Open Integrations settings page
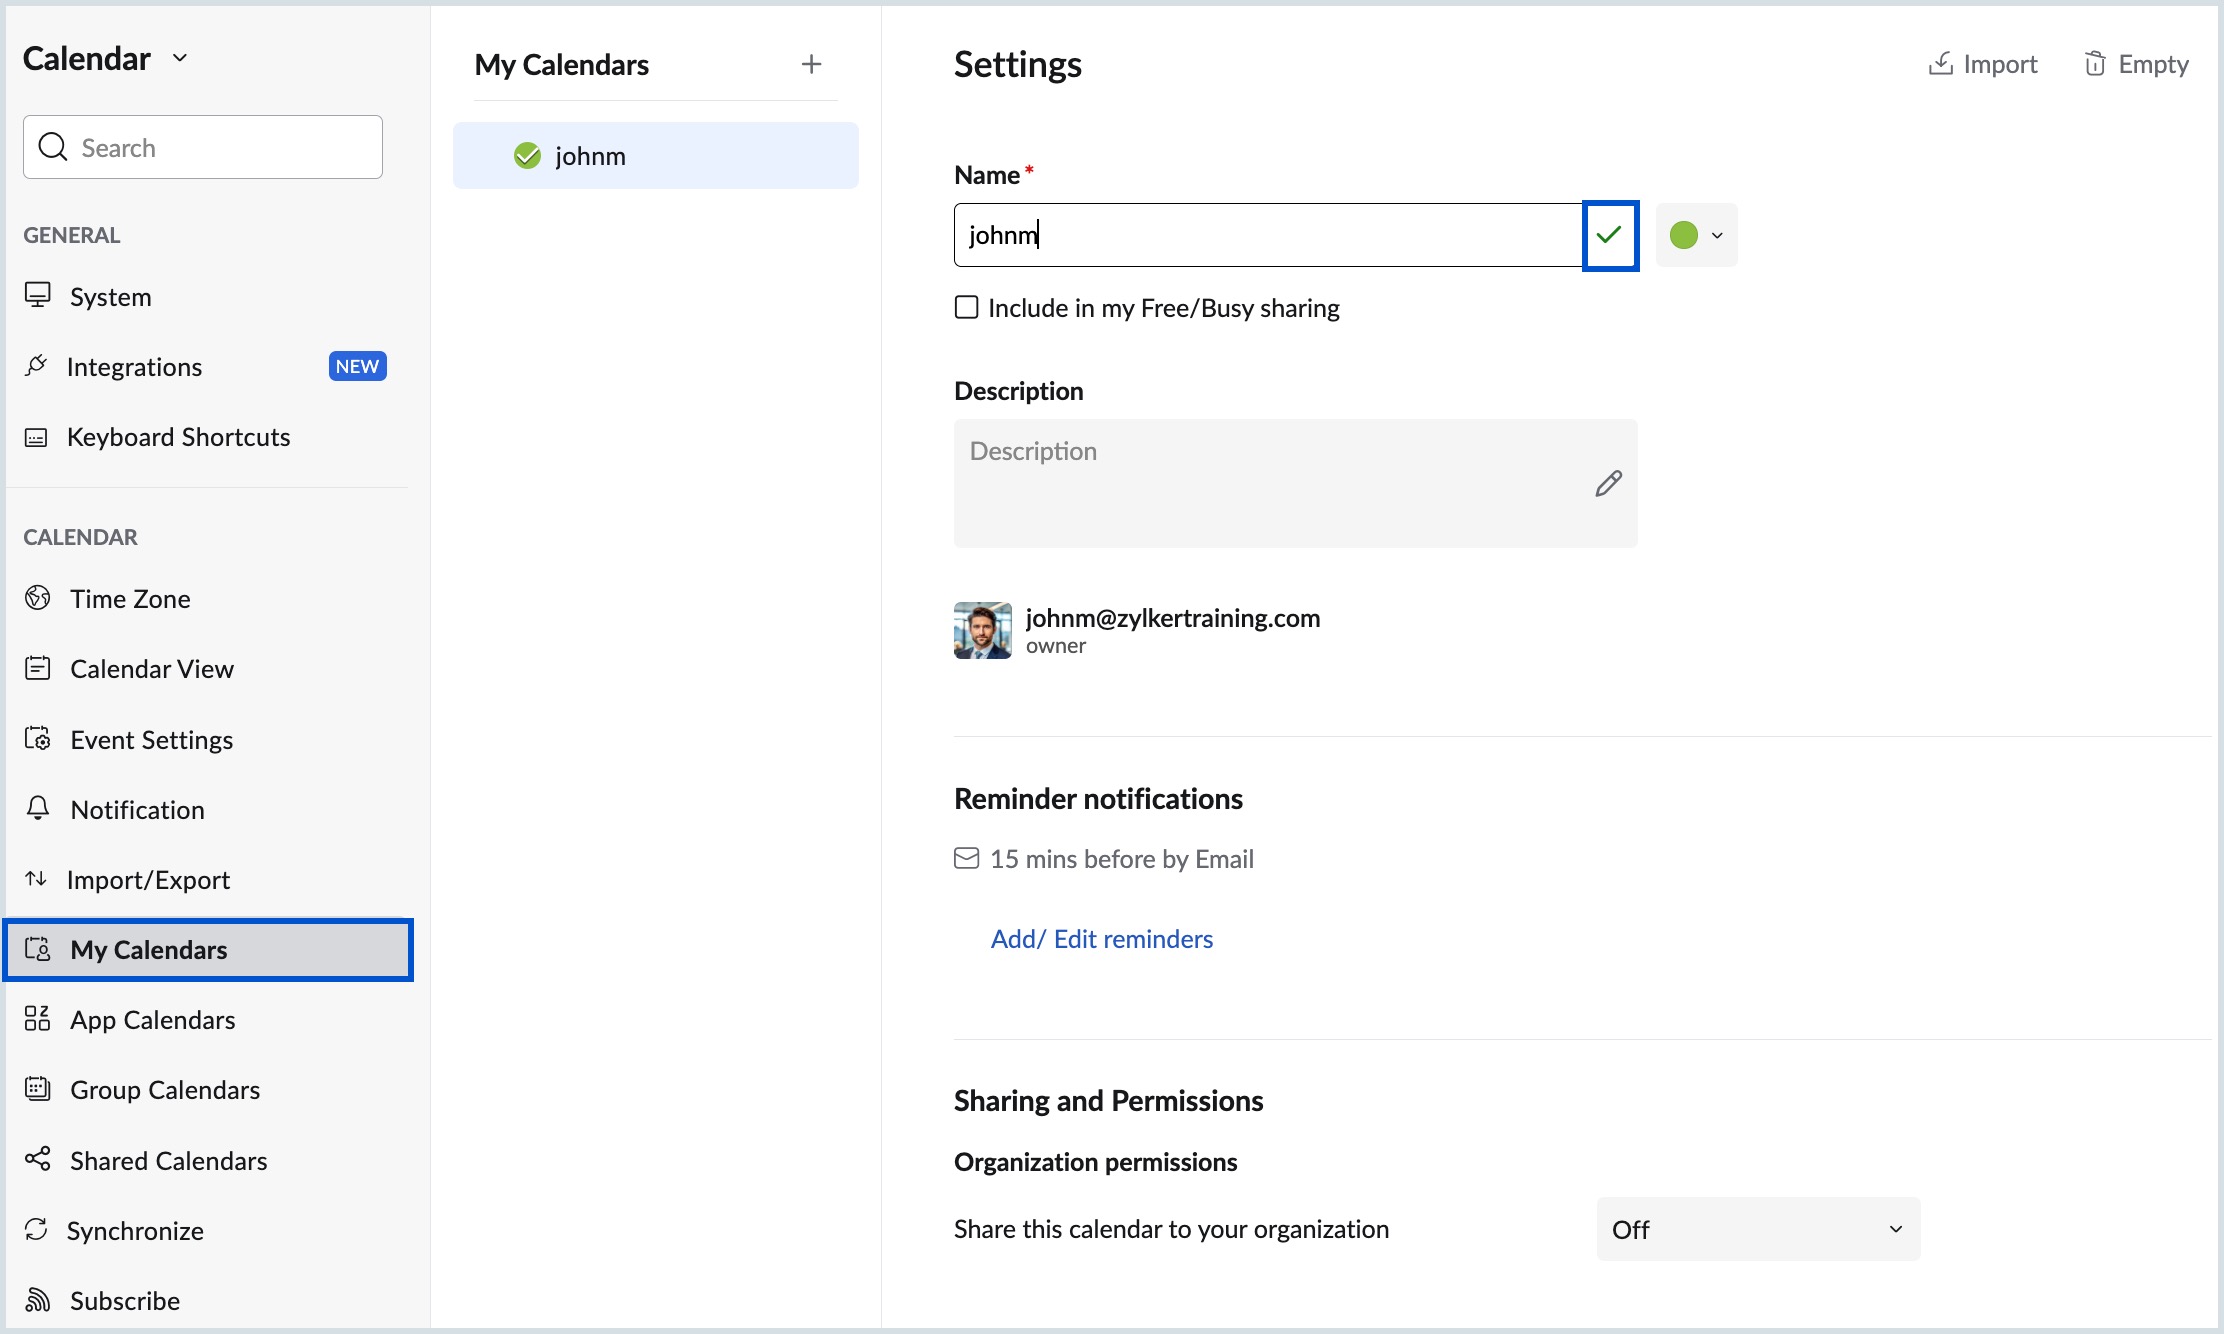Image resolution: width=2224 pixels, height=1334 pixels. 134,367
